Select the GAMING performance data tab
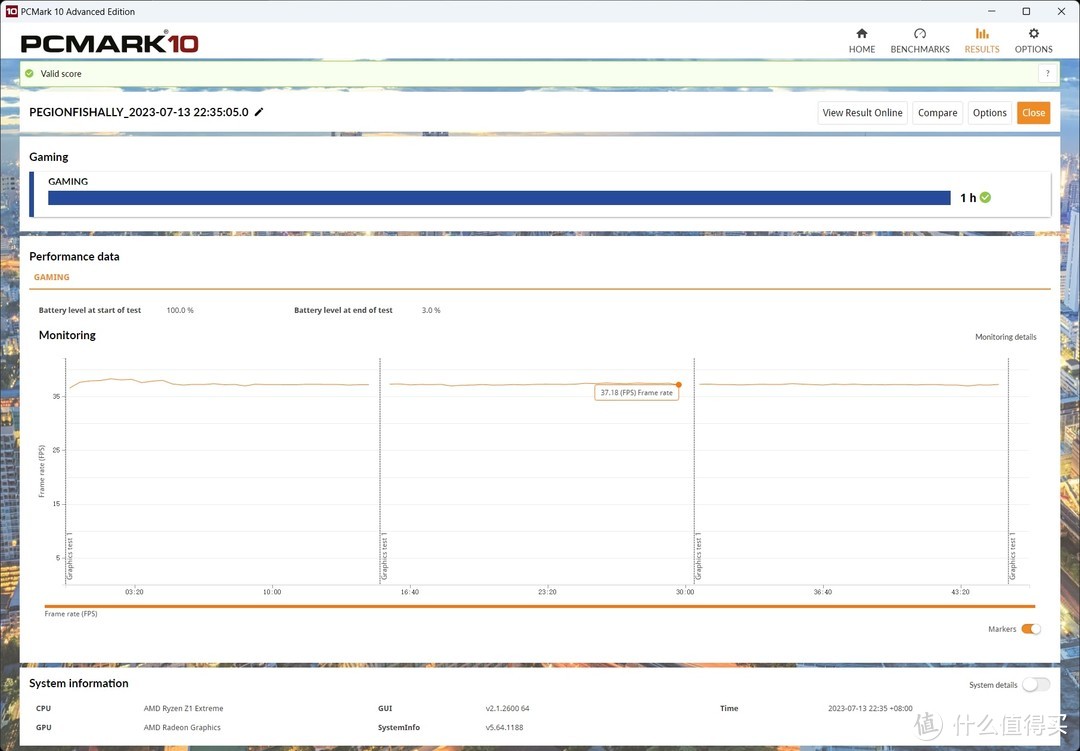 [52, 277]
